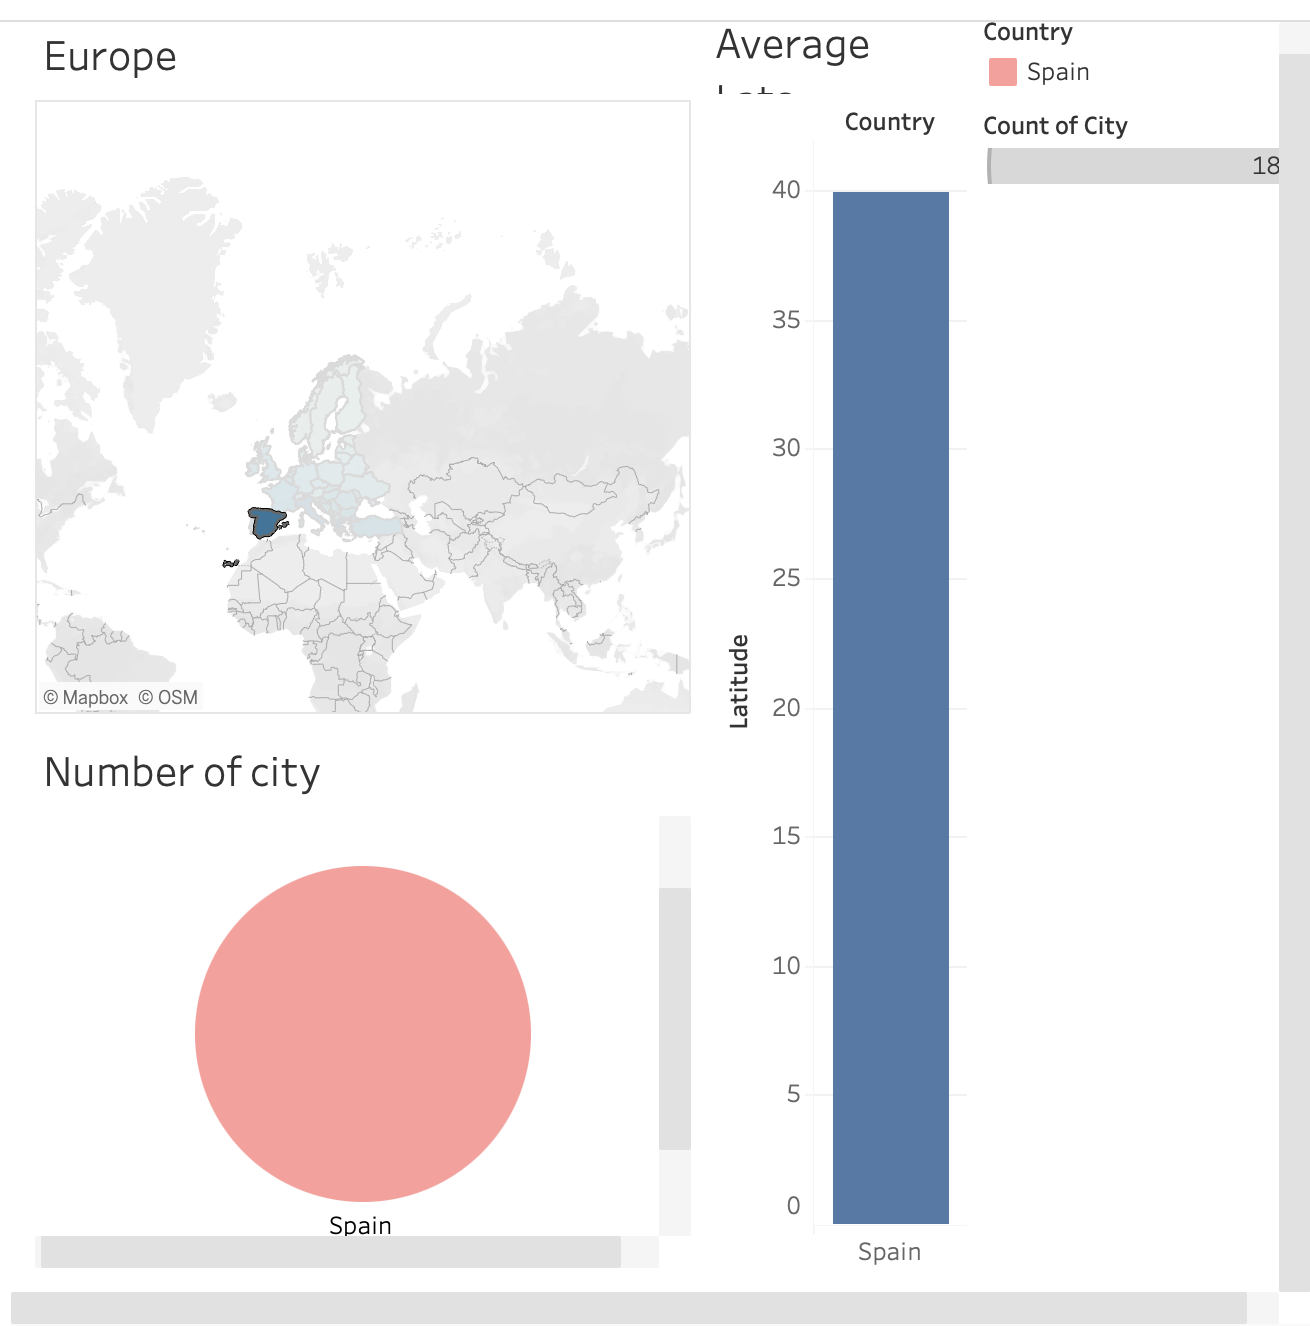The image size is (1310, 1326).
Task: Click the pink Spain circle mark
Action: click(x=362, y=1035)
